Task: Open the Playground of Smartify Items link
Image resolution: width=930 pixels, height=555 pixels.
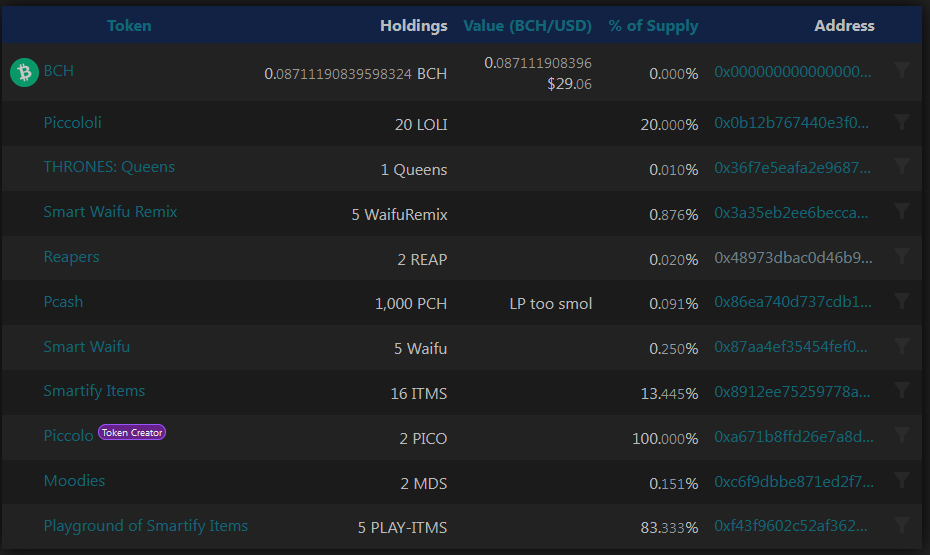Action: [146, 525]
